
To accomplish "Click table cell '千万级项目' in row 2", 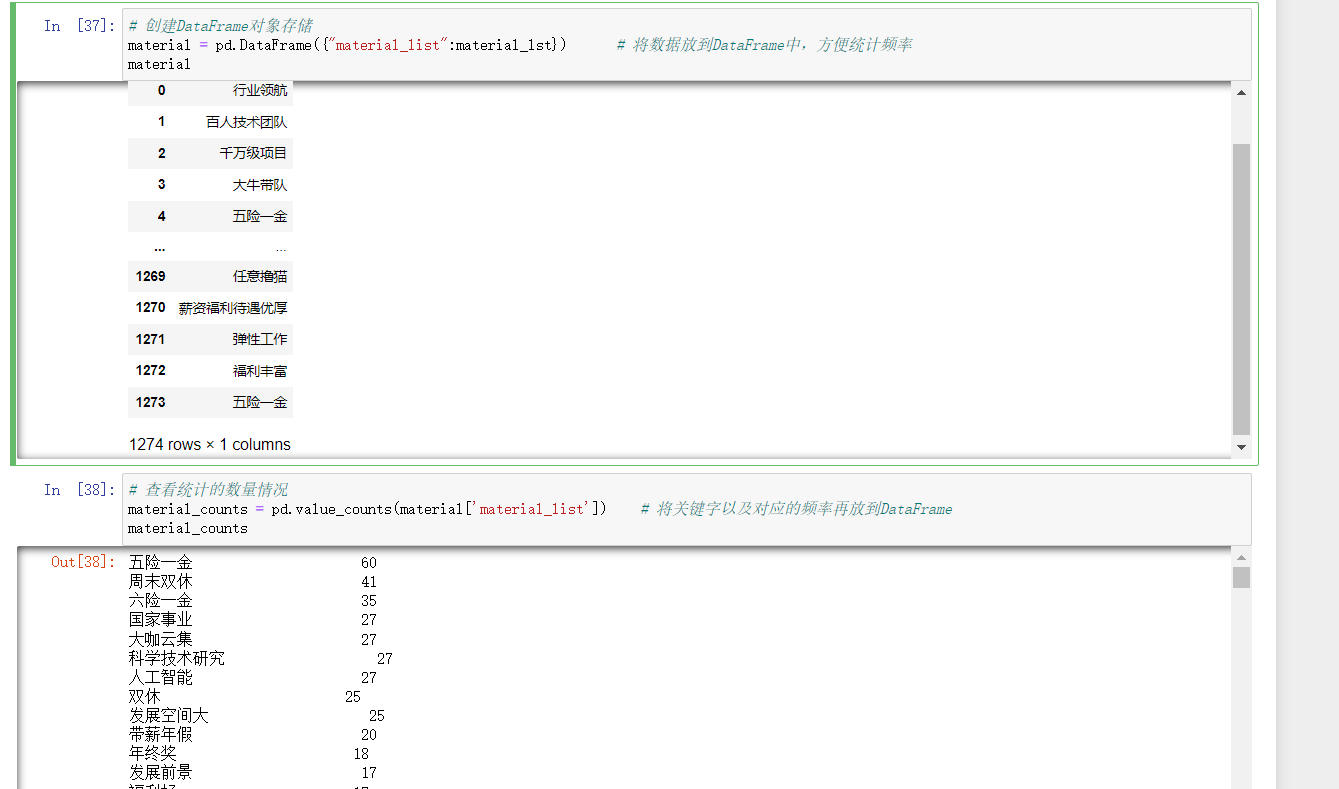I will 253,153.
